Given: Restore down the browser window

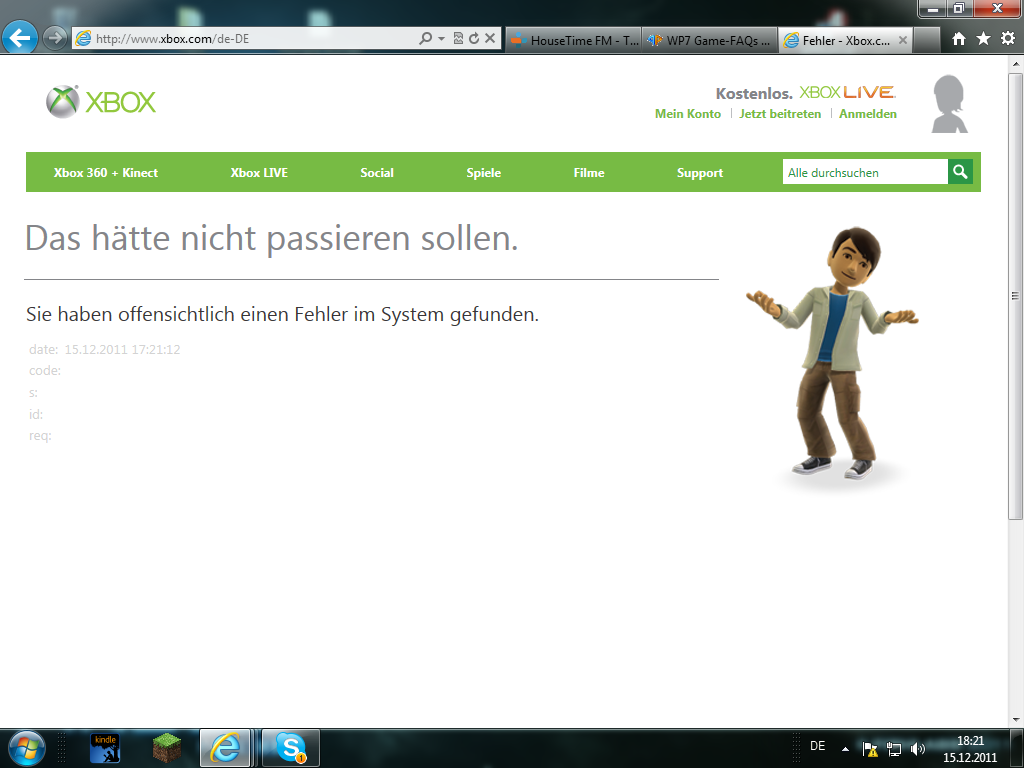Looking at the screenshot, I should (959, 8).
